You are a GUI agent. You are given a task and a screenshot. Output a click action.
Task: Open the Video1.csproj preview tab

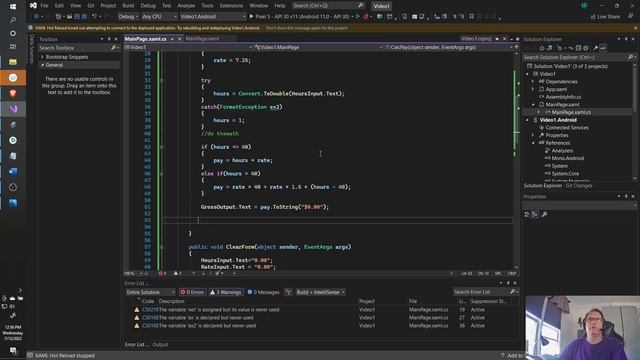pyautogui.click(x=476, y=39)
